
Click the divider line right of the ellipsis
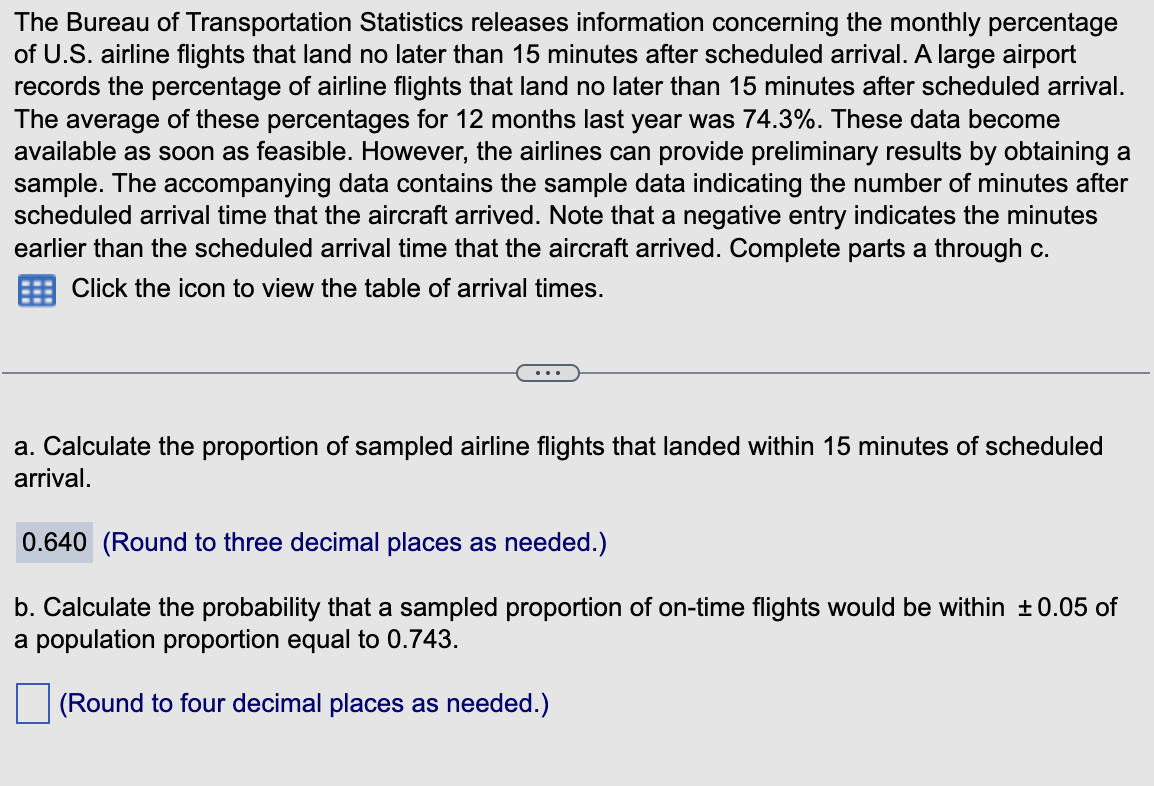click(x=865, y=373)
